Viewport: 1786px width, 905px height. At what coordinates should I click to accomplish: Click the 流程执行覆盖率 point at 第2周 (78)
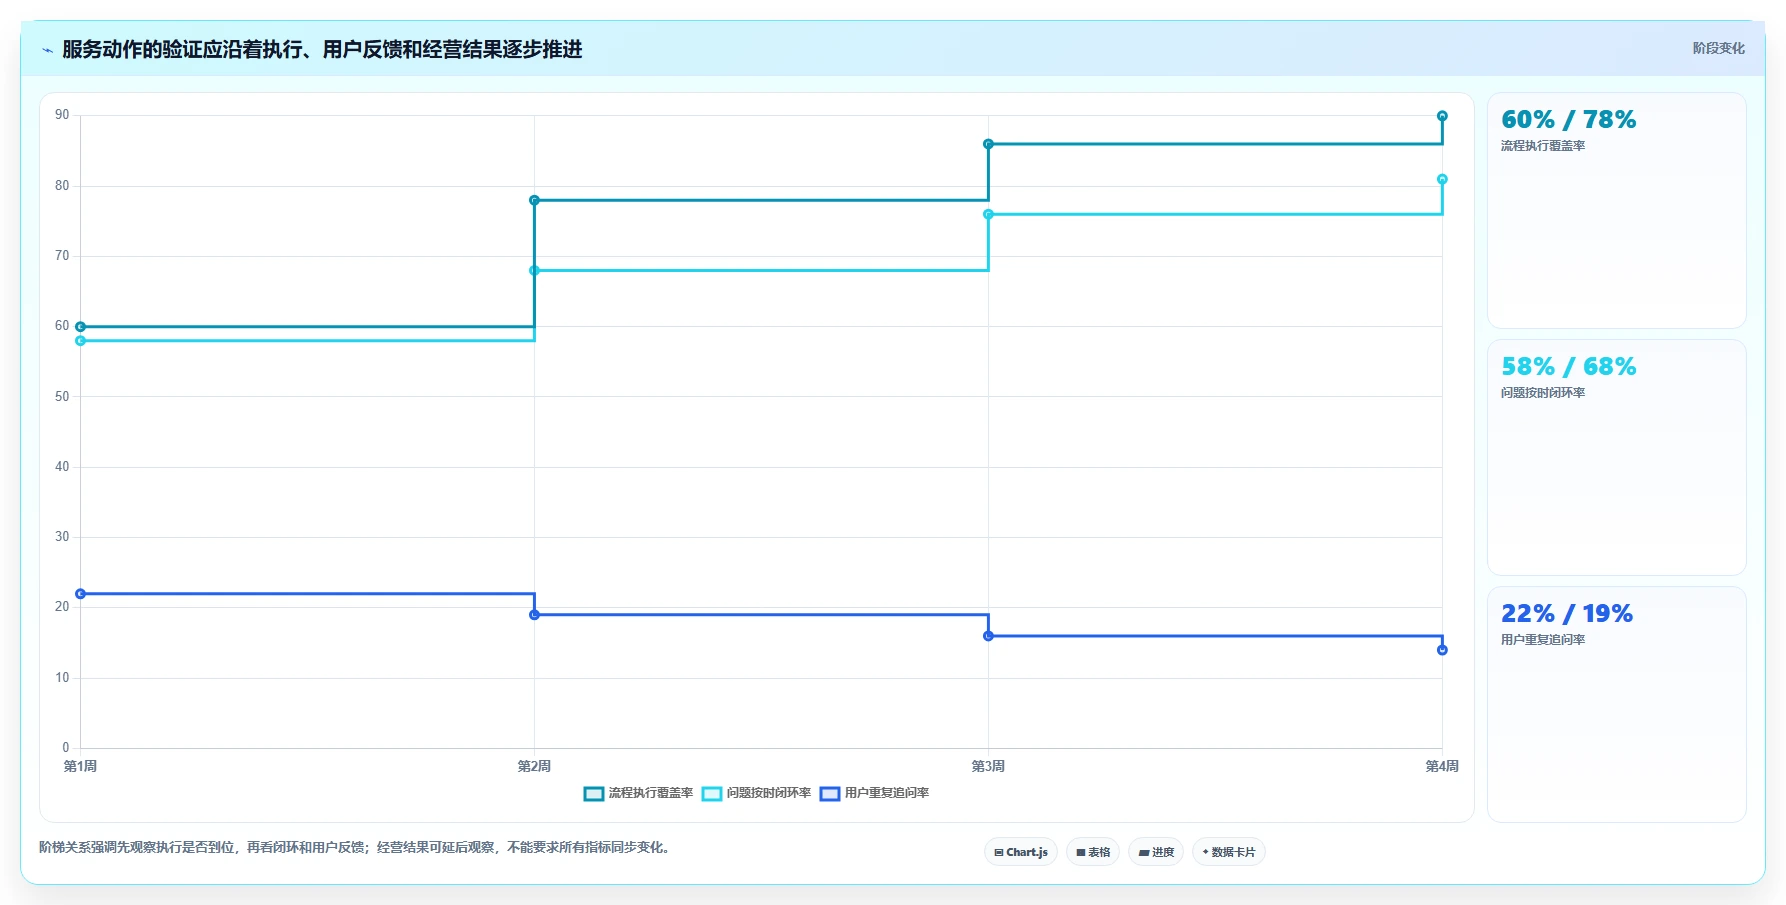pos(534,200)
